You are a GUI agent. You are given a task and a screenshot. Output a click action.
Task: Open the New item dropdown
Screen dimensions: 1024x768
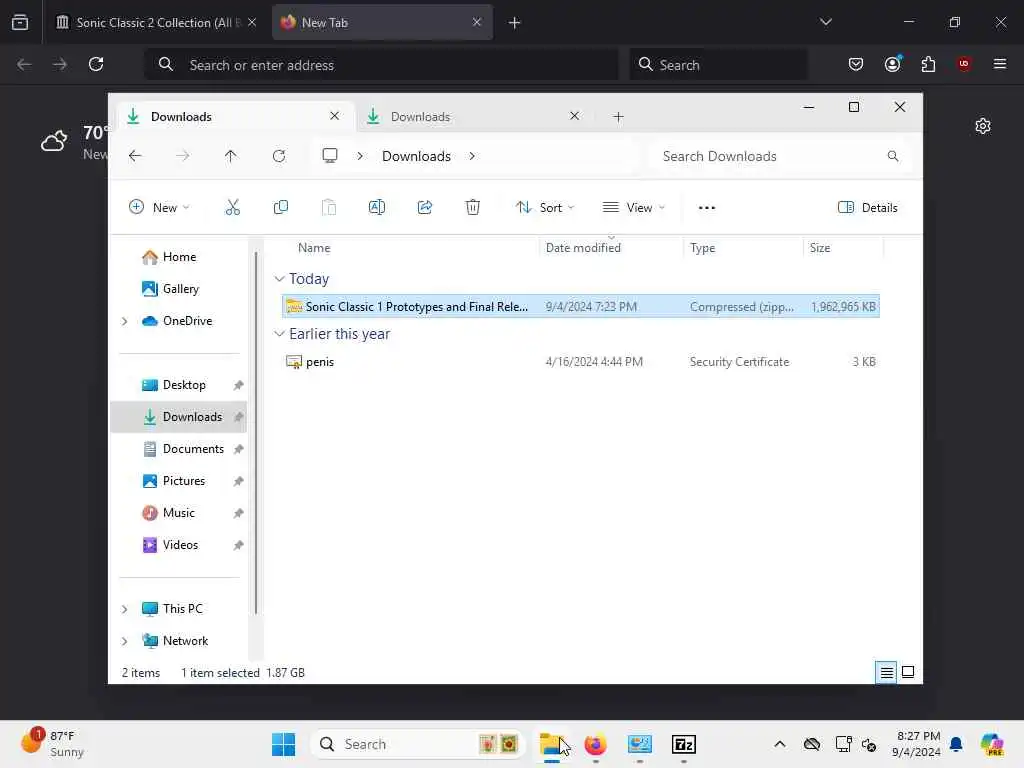tap(159, 208)
